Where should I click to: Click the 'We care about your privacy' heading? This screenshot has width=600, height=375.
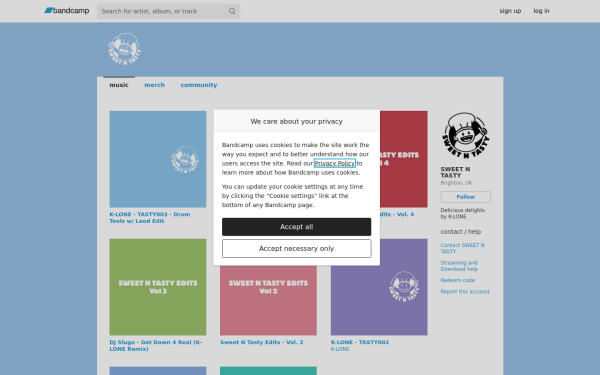pos(296,121)
